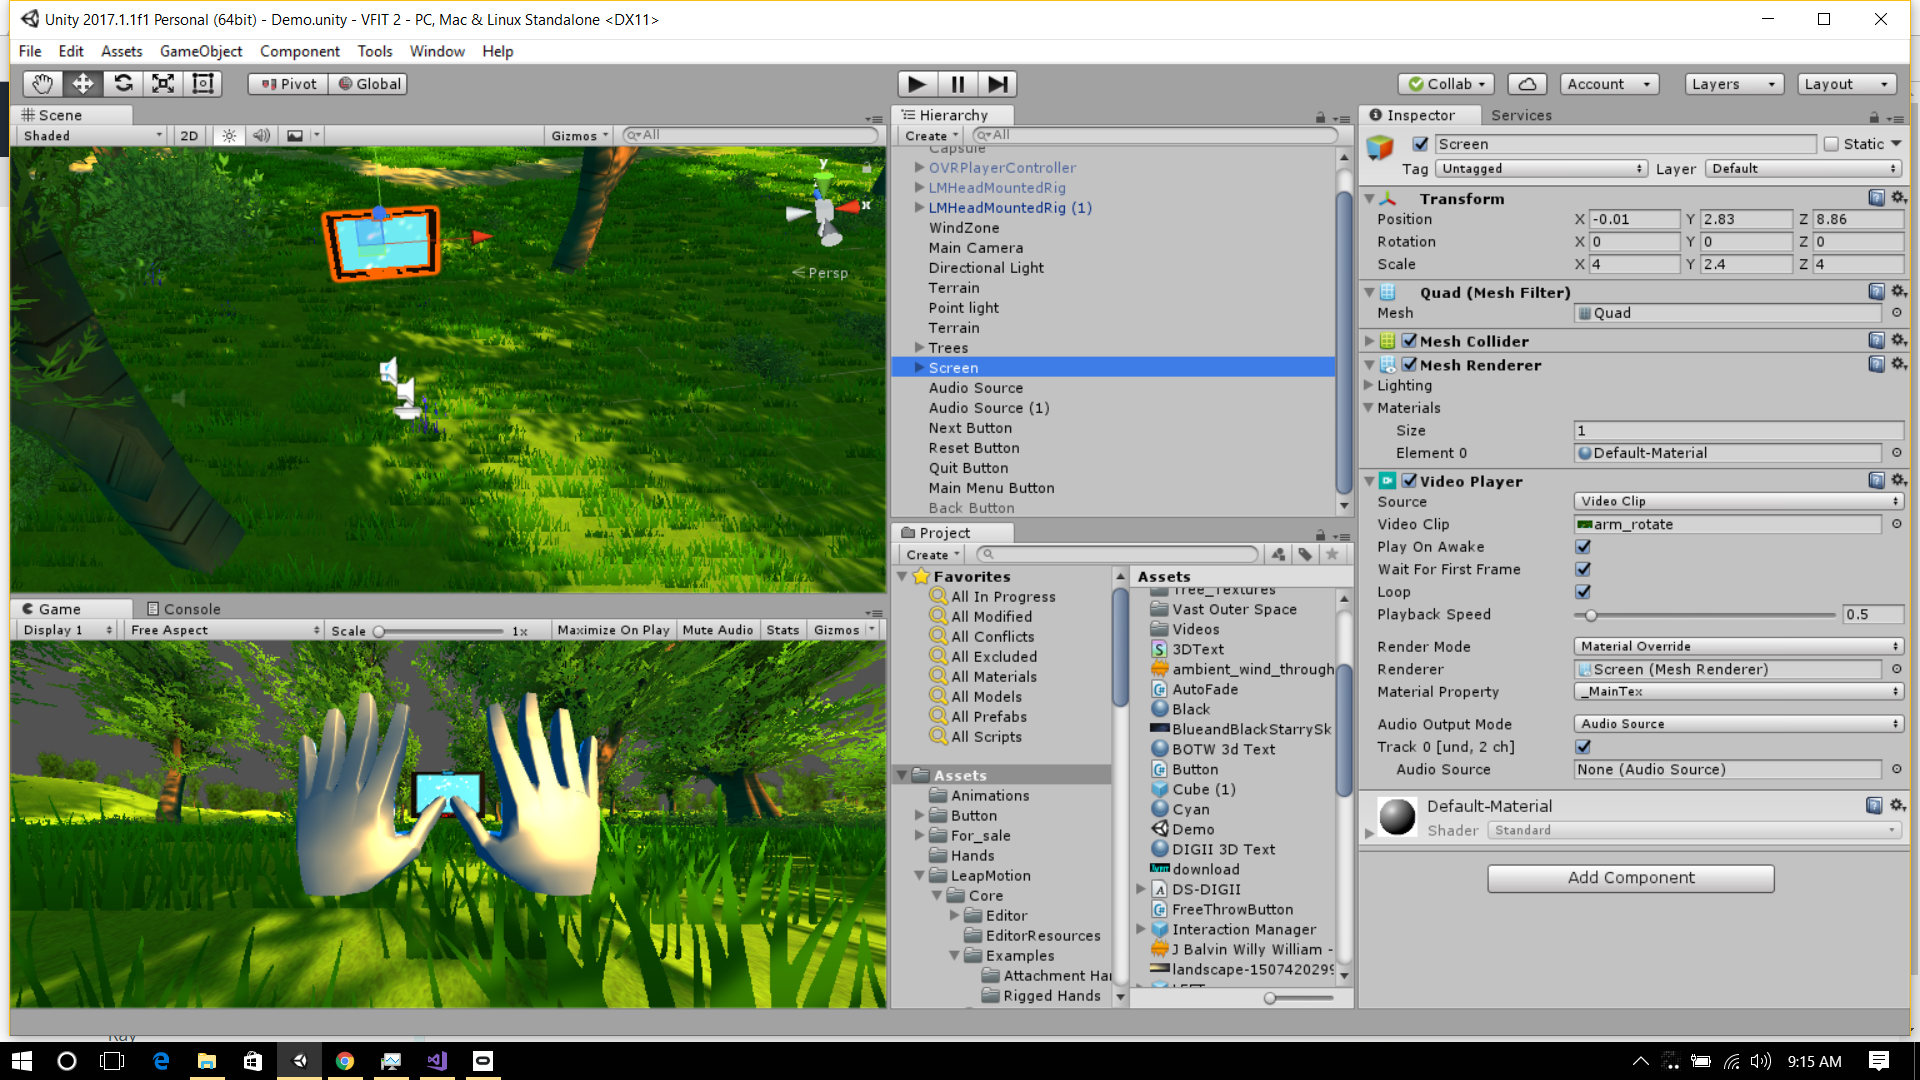Viewport: 1920px width, 1080px height.
Task: Toggle scene lighting sun icon
Action: pos(229,136)
